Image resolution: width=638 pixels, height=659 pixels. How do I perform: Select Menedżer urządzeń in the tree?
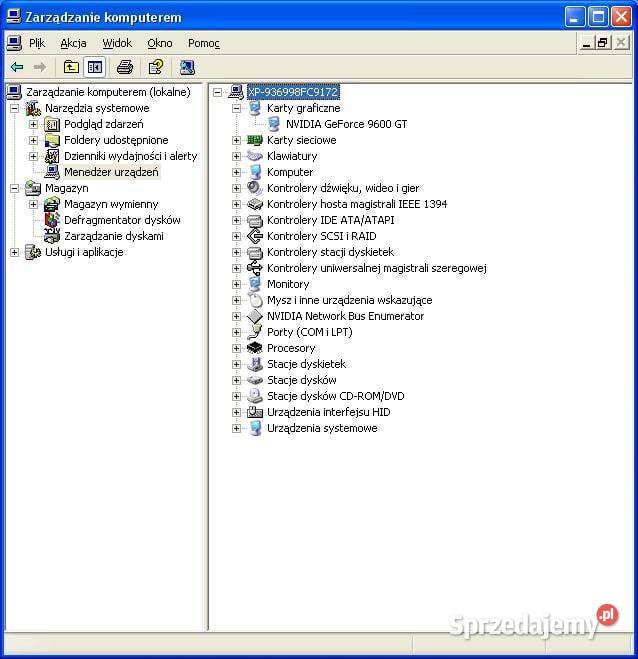pyautogui.click(x=111, y=172)
